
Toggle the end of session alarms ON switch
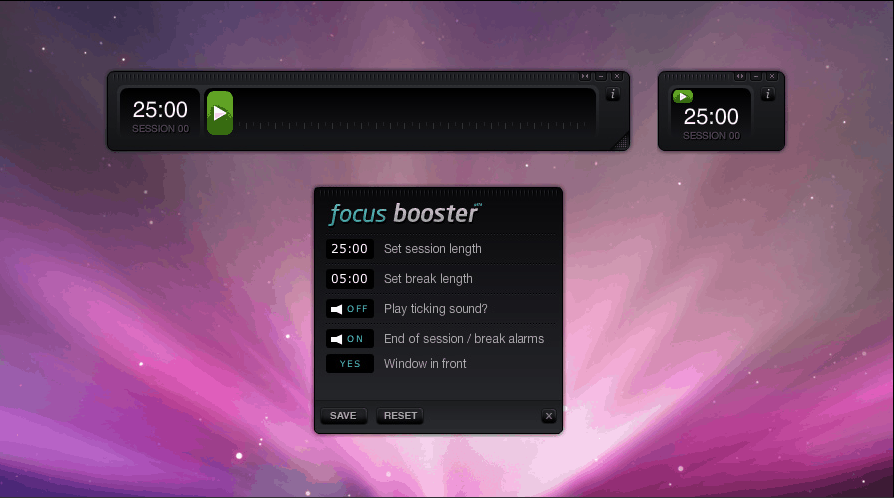pyautogui.click(x=350, y=339)
